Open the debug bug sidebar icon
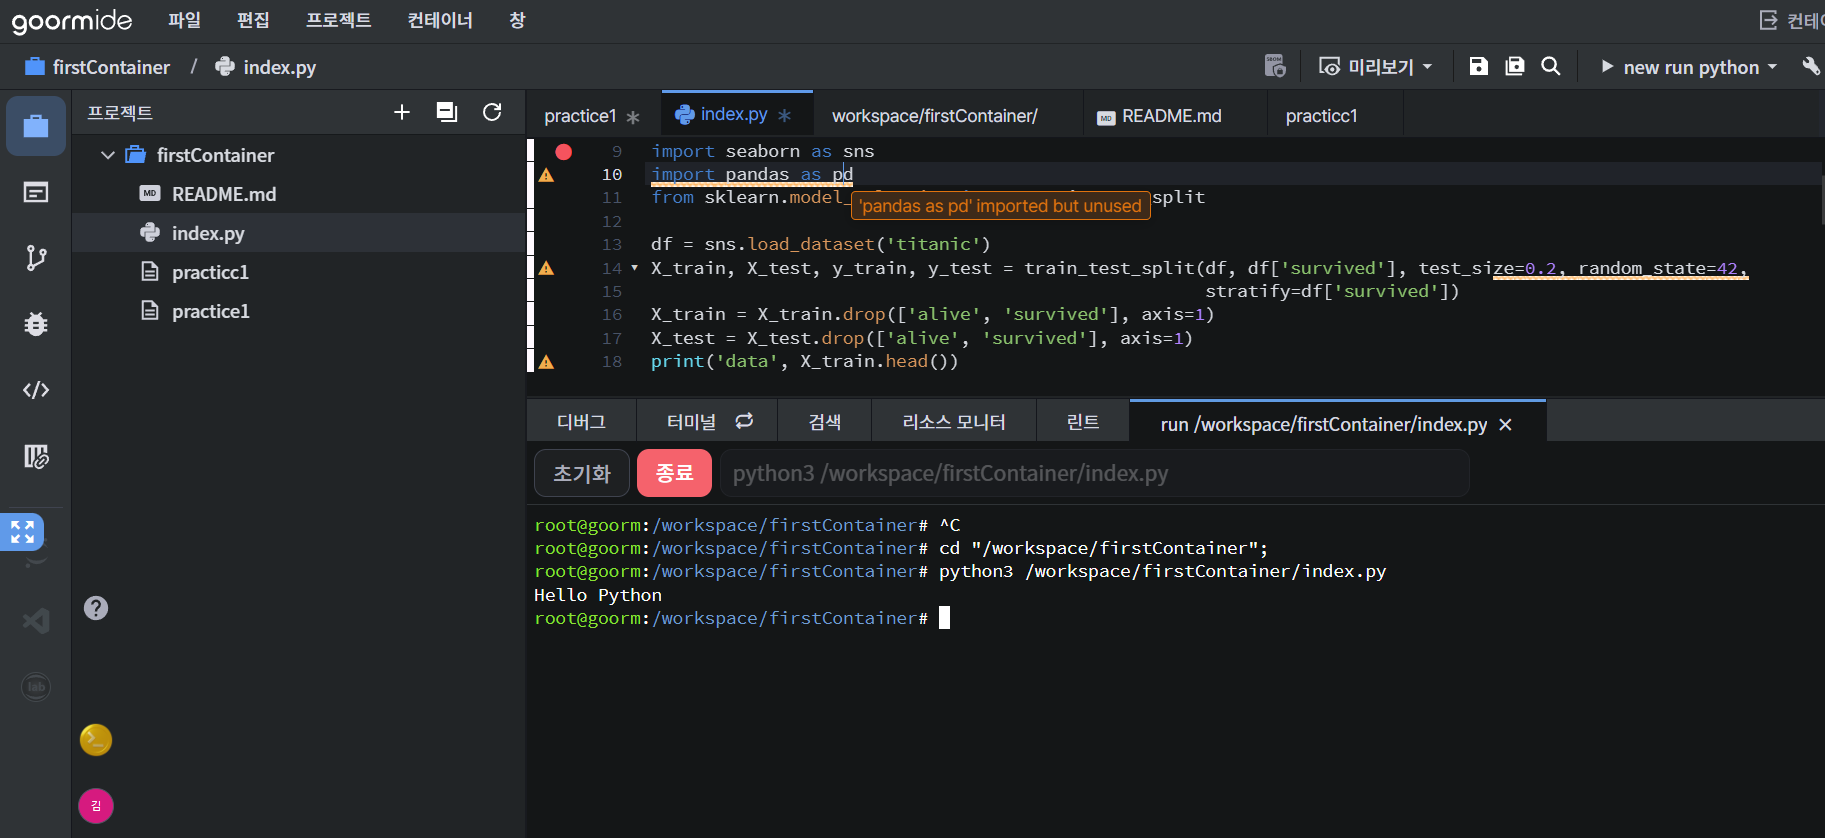 (x=36, y=324)
